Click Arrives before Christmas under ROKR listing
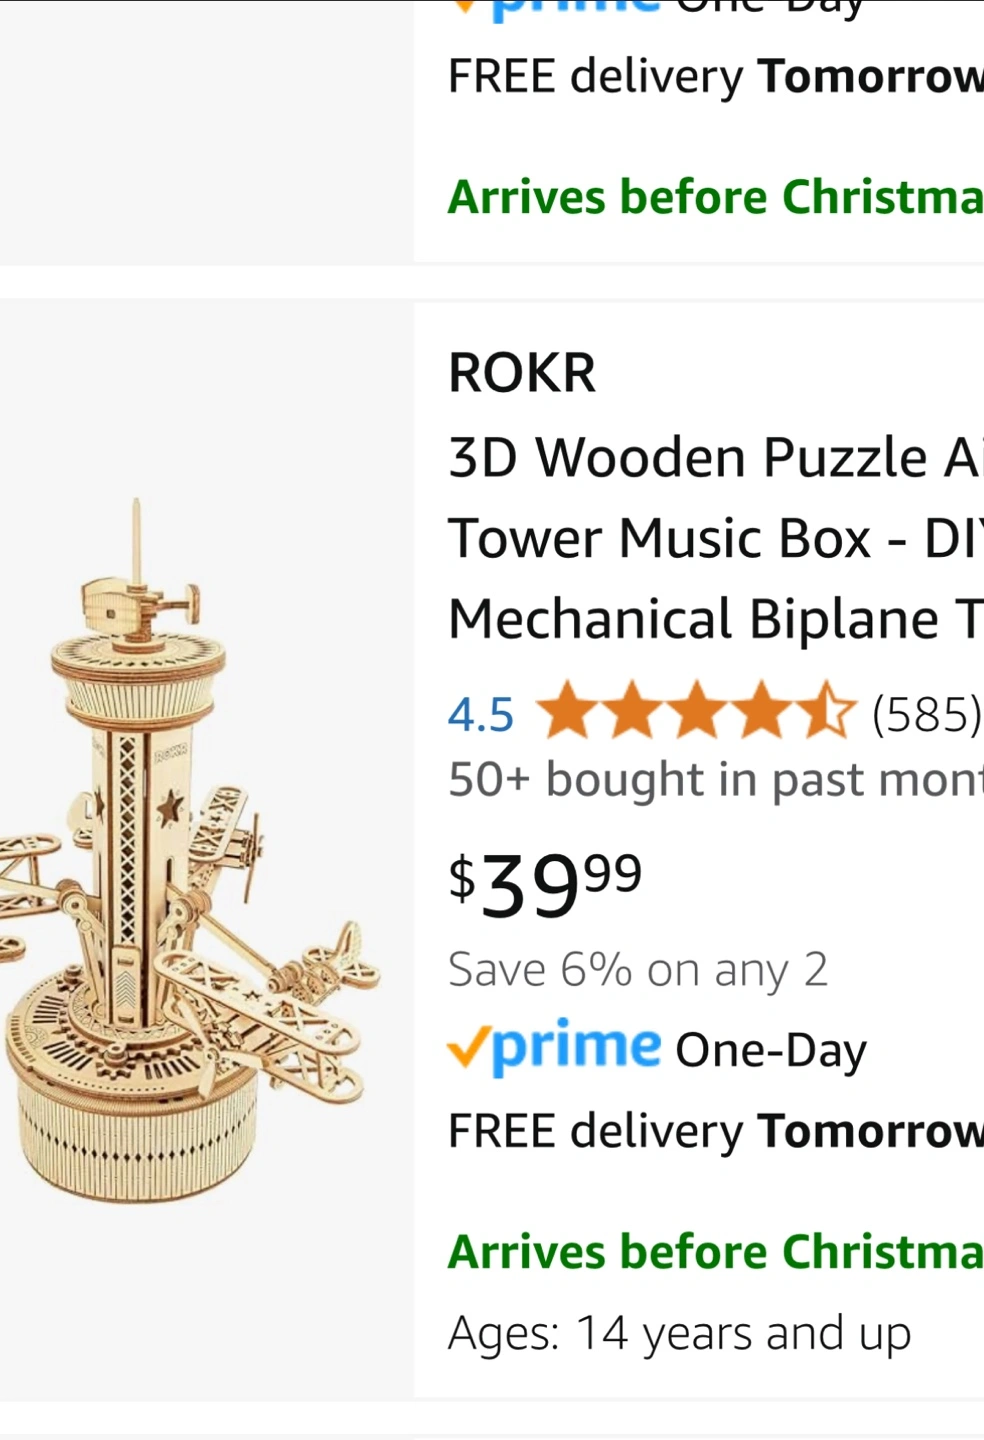This screenshot has height=1440, width=984. click(716, 1252)
